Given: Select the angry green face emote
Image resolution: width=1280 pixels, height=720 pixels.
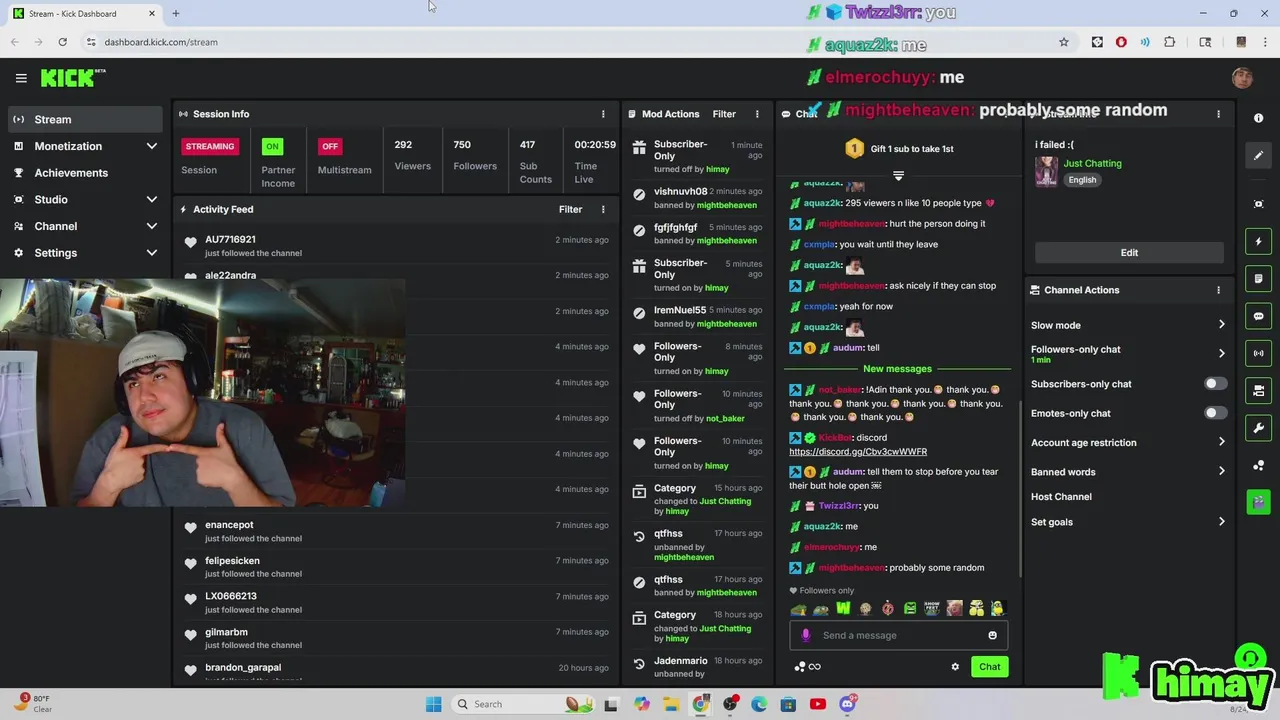Looking at the screenshot, I should coord(910,608).
